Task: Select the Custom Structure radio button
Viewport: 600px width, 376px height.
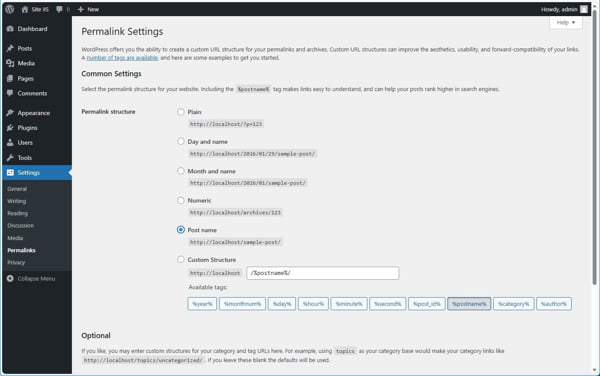Action: [x=181, y=259]
